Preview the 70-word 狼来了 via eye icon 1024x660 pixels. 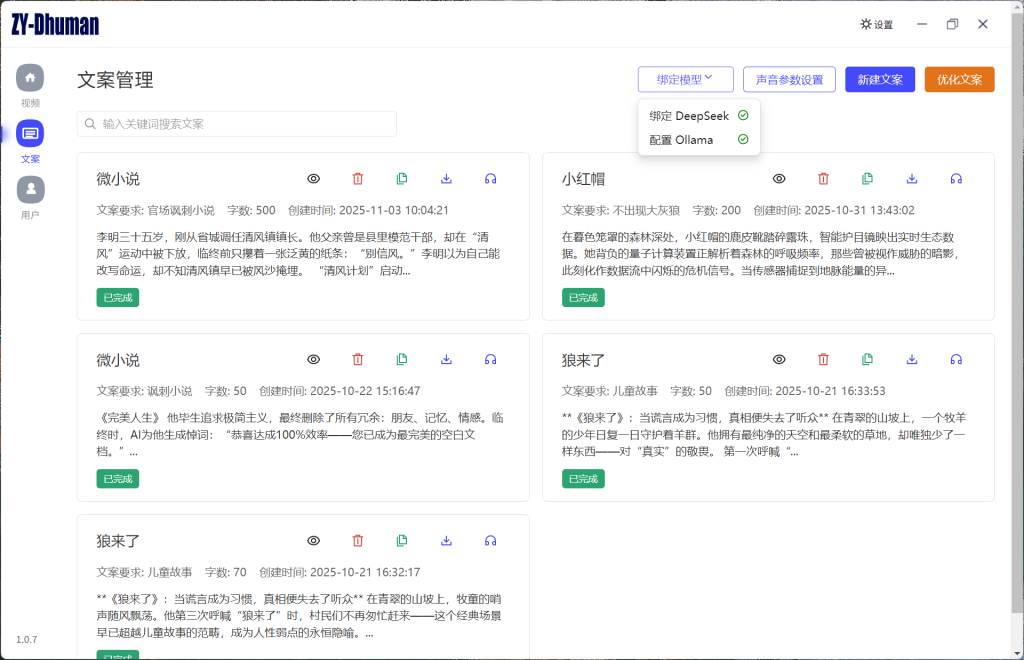(x=314, y=541)
